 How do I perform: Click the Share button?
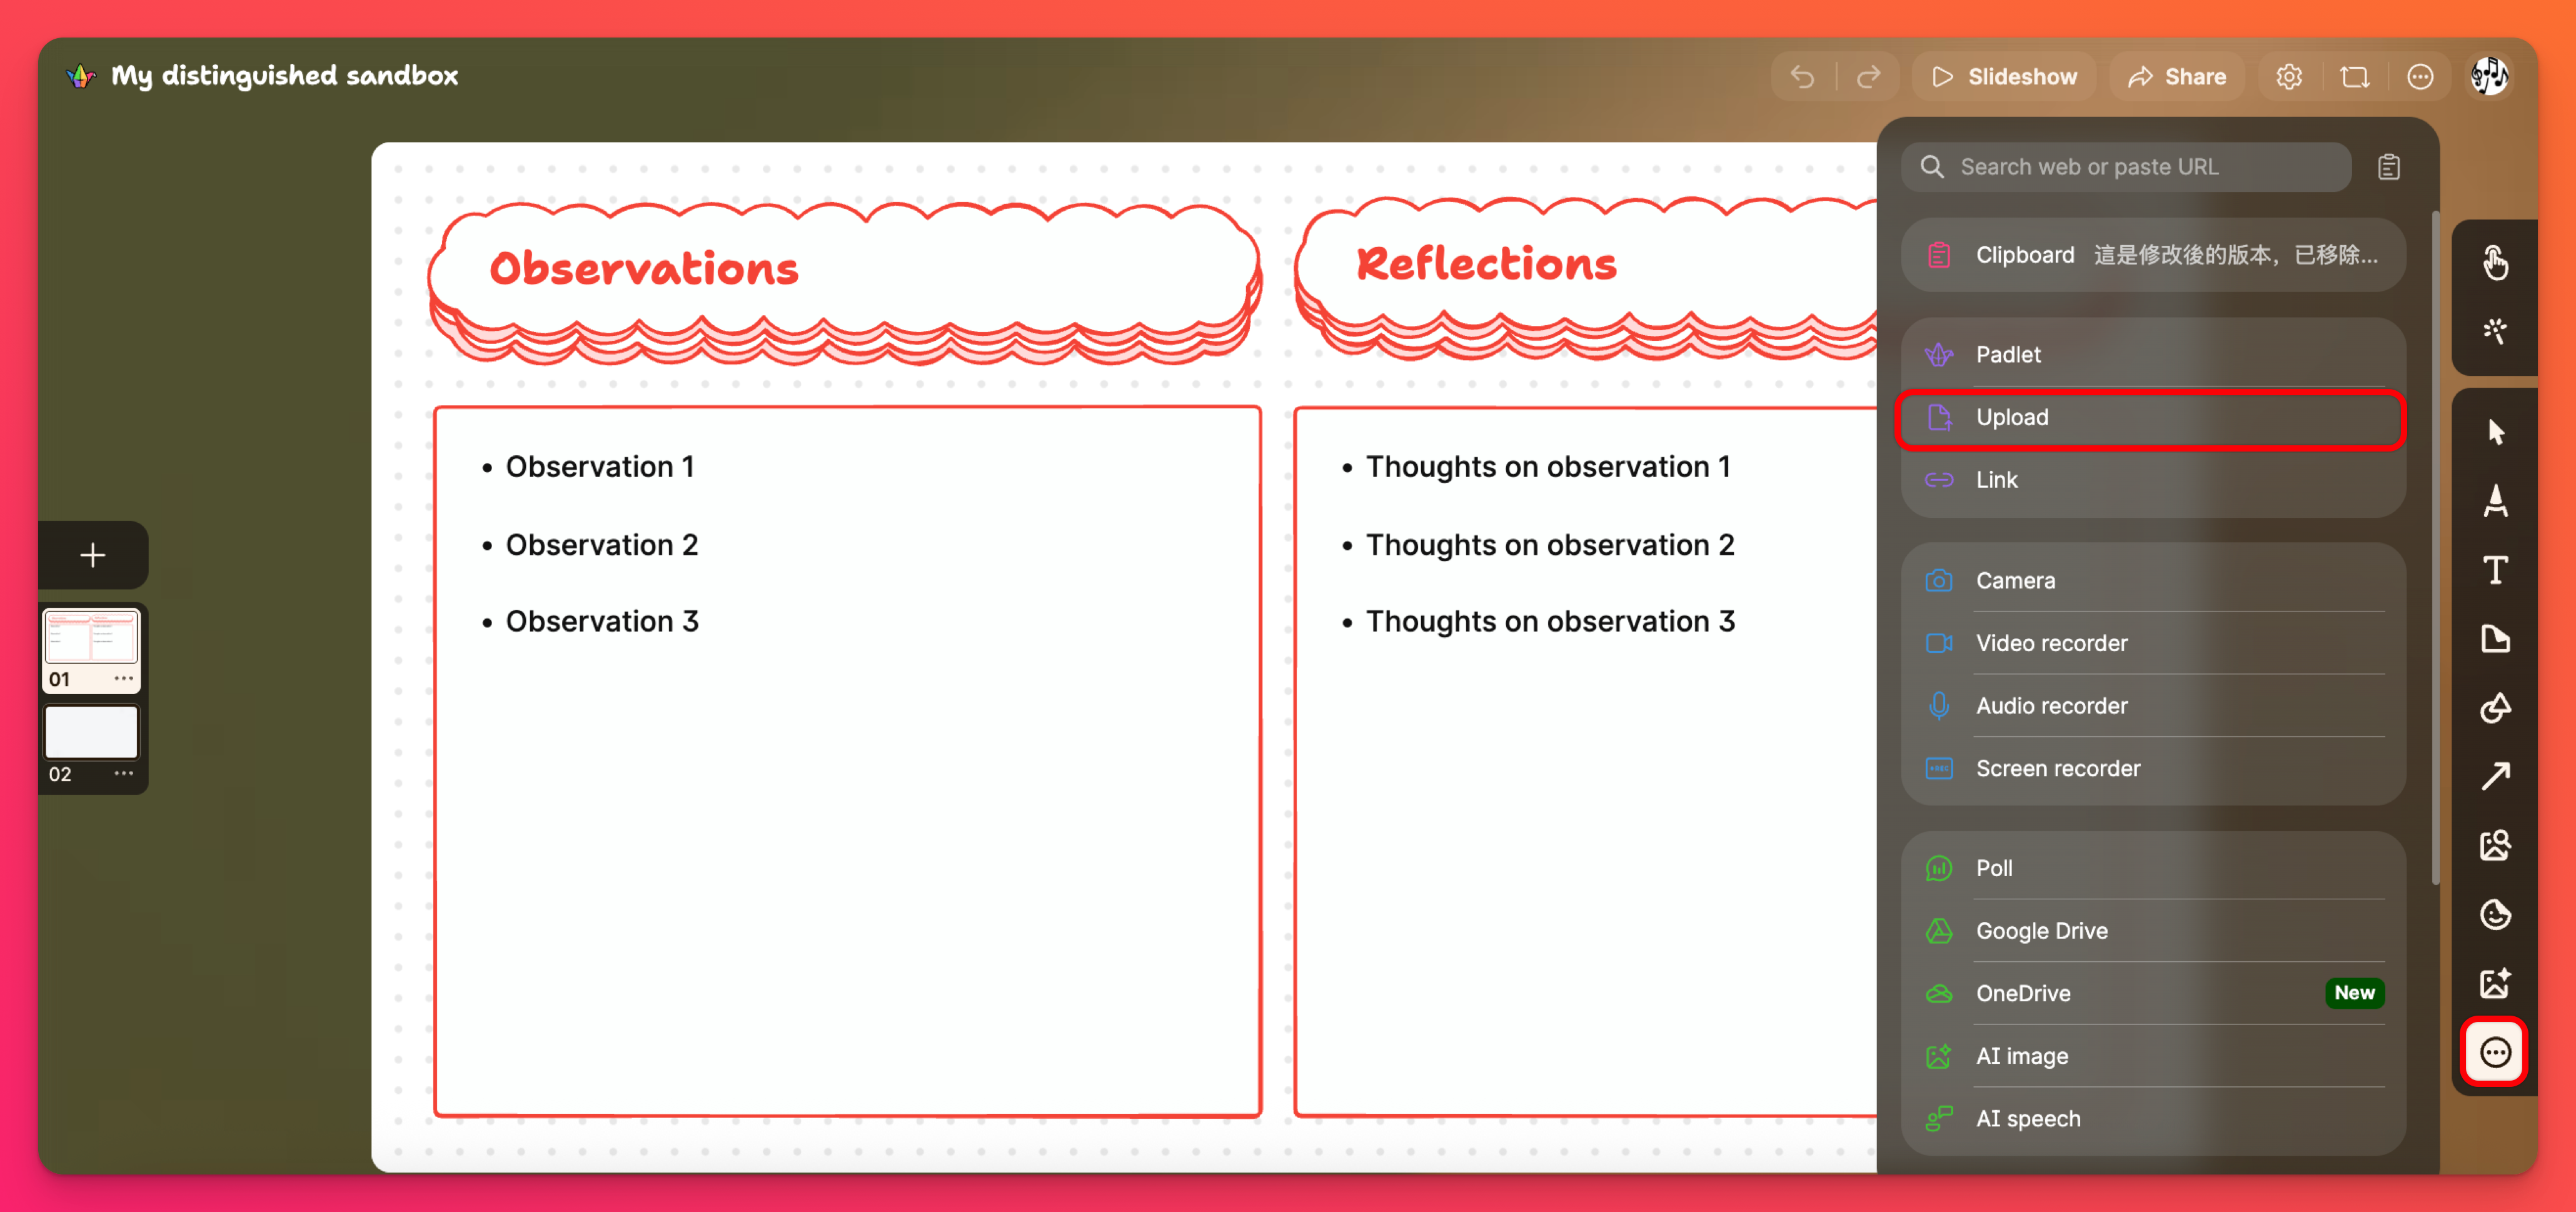2176,77
